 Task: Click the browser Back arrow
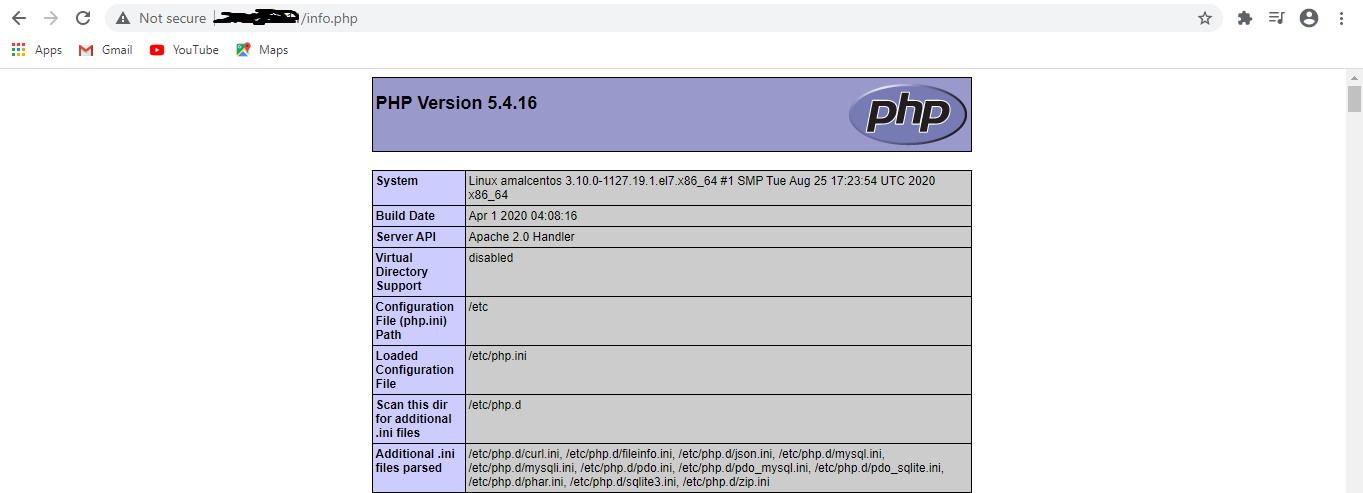coord(19,18)
